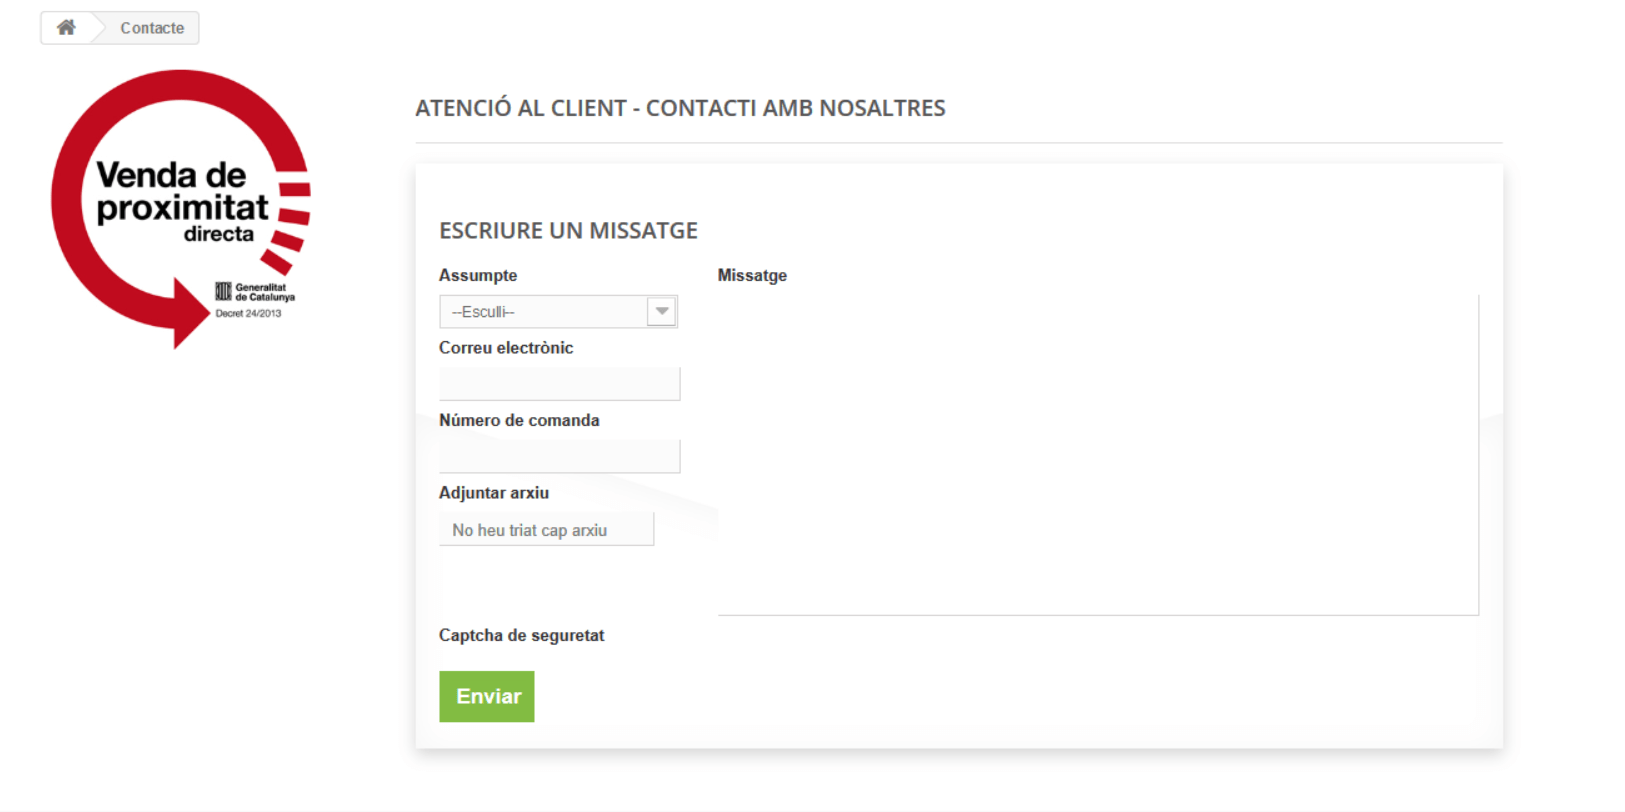Click the Missatge label
Screen dimensions: 1625x812
point(752,275)
